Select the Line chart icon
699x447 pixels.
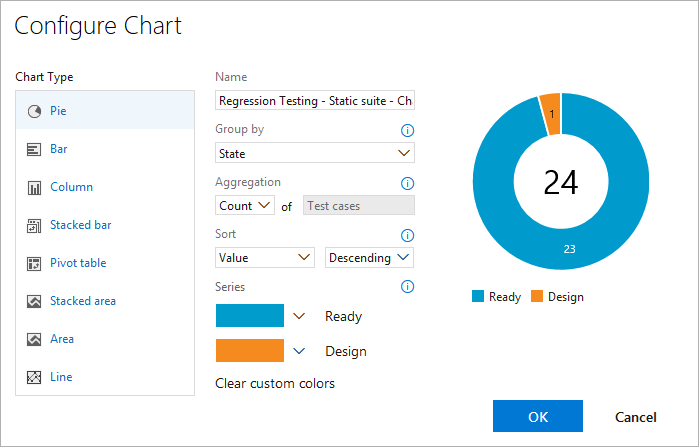pyautogui.click(x=33, y=377)
